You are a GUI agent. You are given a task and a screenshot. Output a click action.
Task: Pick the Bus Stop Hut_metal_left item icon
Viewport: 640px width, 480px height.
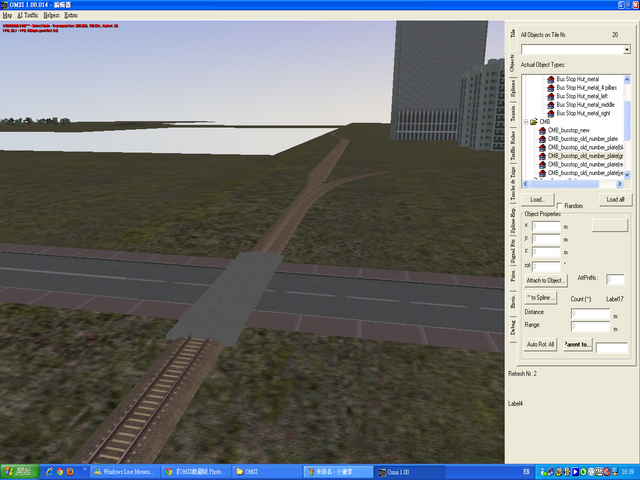[x=550, y=96]
